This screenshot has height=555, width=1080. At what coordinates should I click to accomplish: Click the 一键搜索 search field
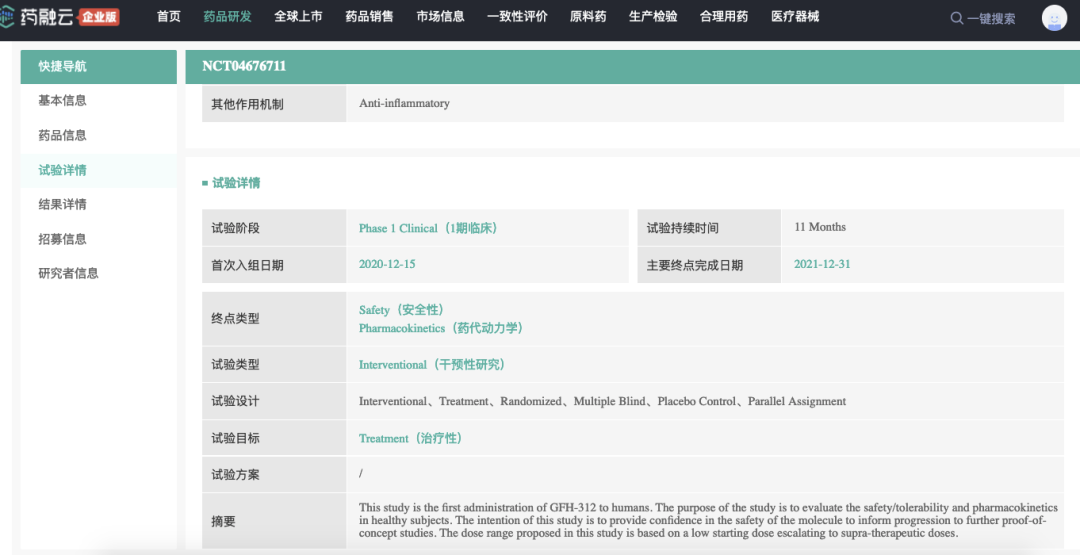click(991, 18)
